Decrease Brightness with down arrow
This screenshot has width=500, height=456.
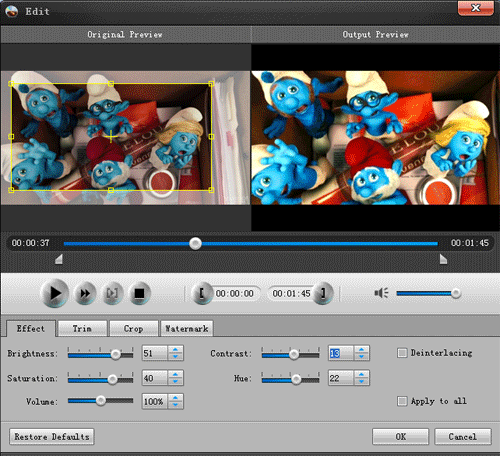pos(175,357)
